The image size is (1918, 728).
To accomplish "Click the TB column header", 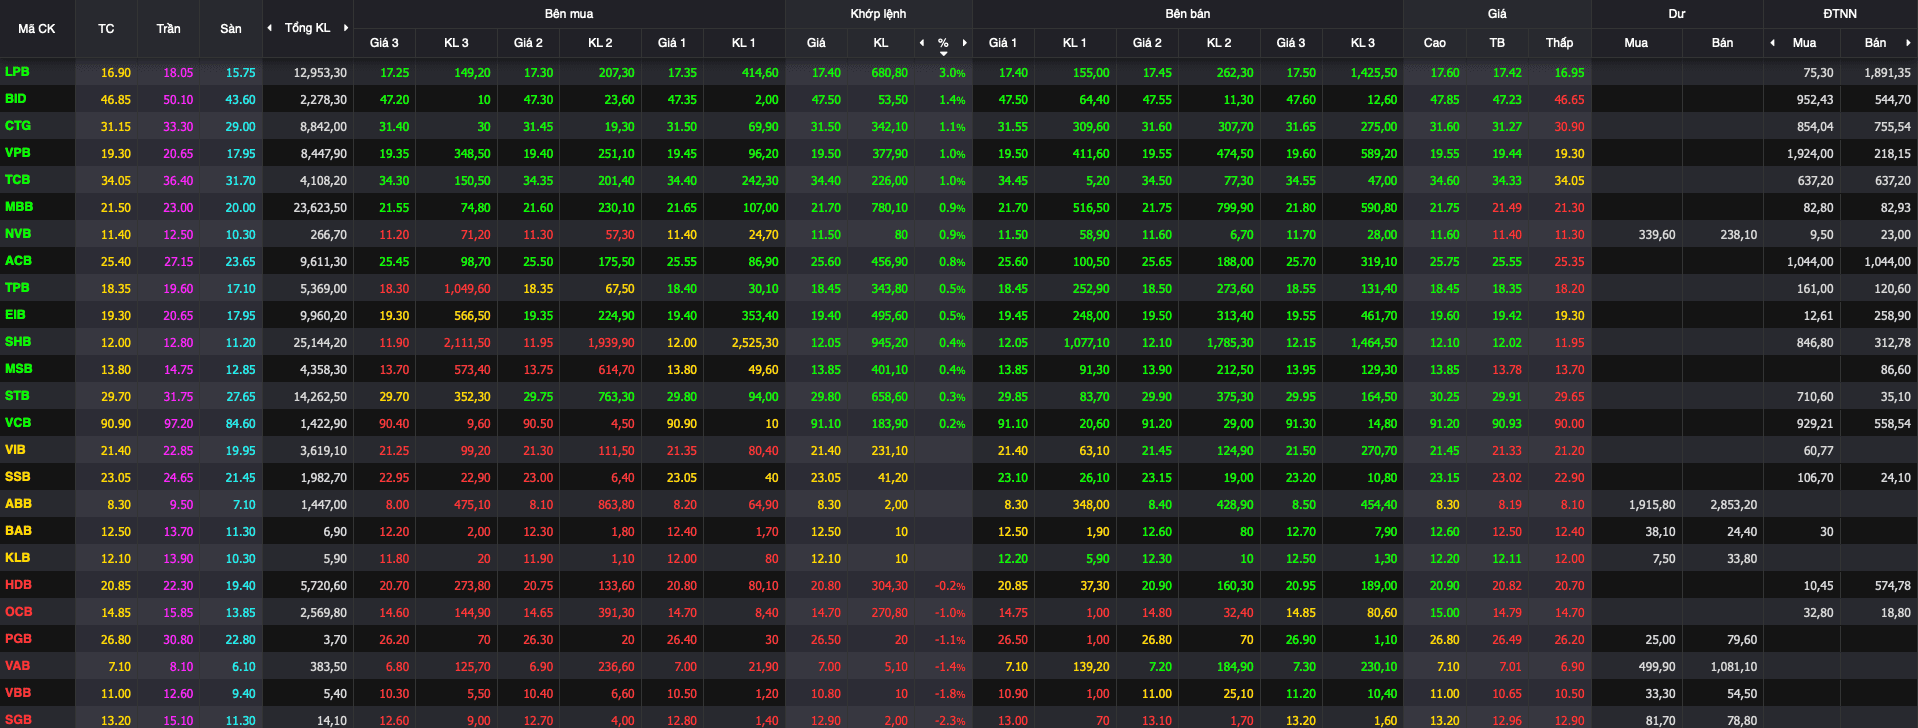I will pos(1497,43).
